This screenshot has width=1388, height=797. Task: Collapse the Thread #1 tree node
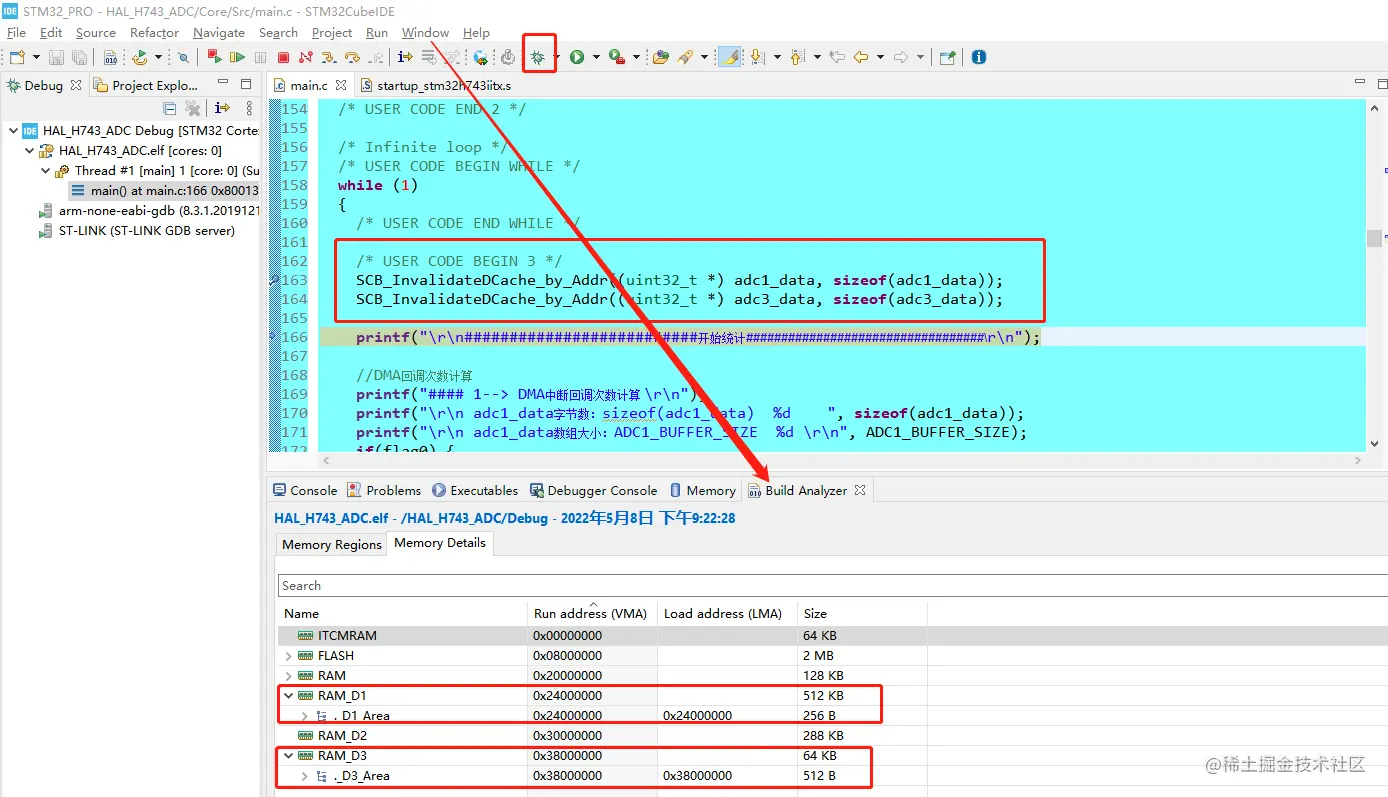tap(46, 171)
